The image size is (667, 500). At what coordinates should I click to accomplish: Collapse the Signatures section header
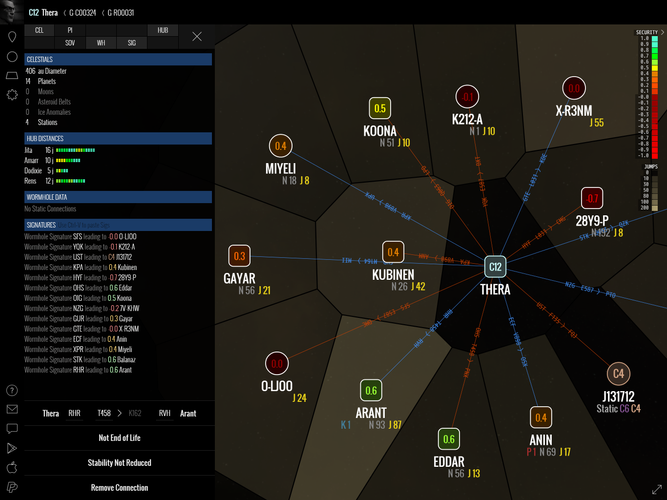(118, 225)
